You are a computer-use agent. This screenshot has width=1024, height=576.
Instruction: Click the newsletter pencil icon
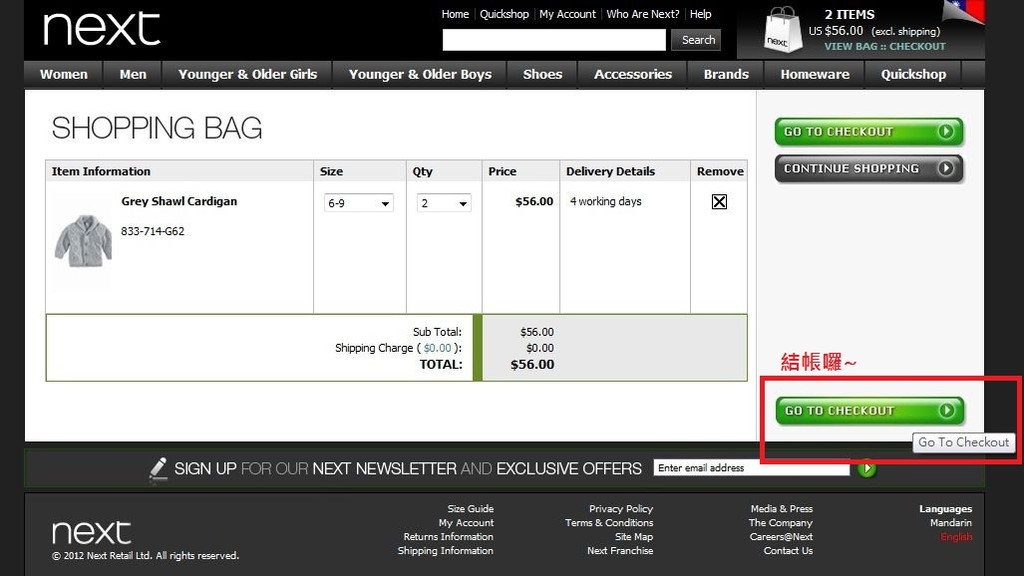[158, 468]
